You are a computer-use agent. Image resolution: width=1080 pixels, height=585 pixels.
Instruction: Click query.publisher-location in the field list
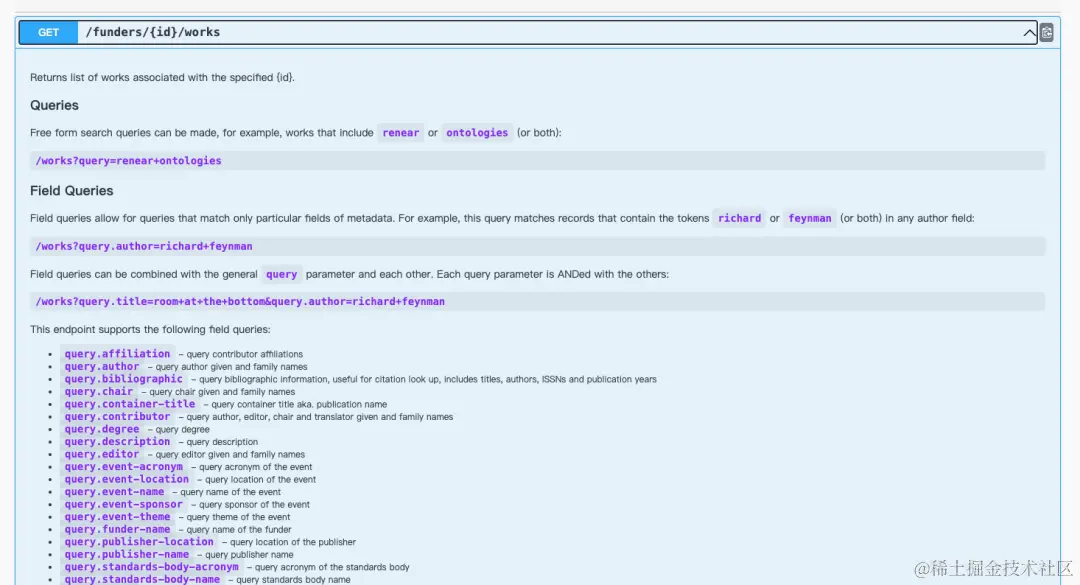coord(139,542)
